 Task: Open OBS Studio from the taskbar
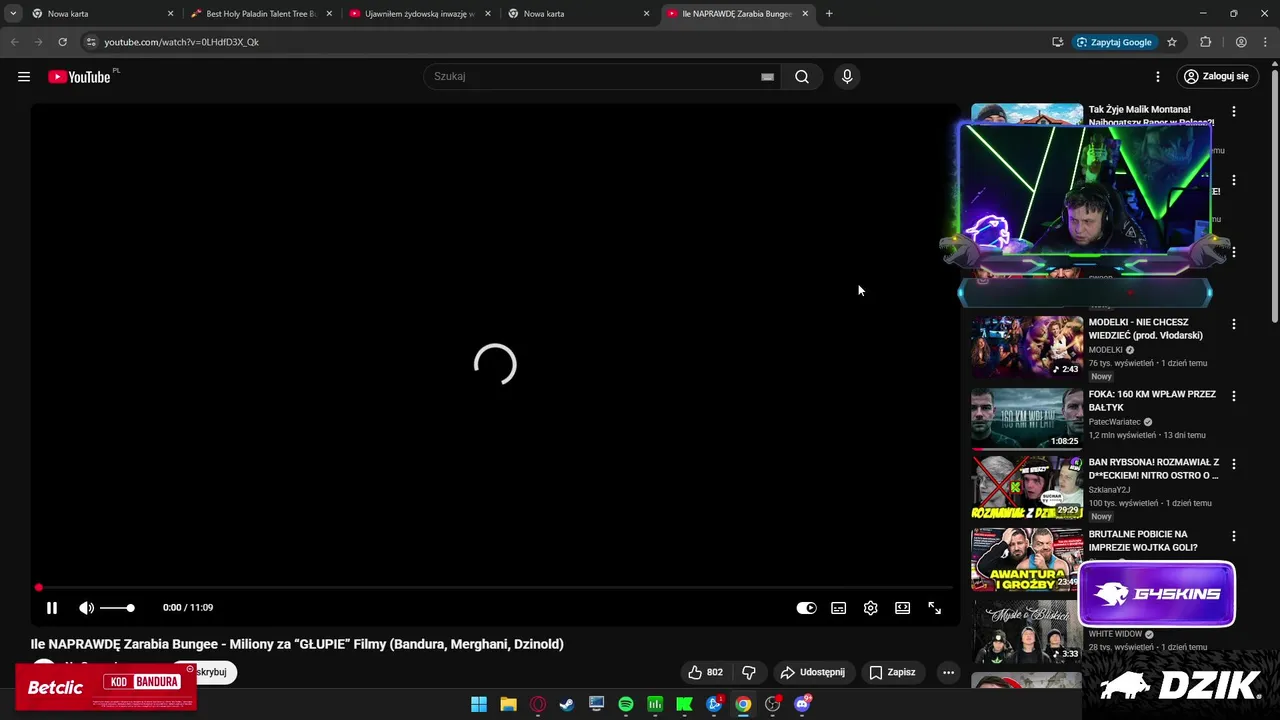coord(773,704)
